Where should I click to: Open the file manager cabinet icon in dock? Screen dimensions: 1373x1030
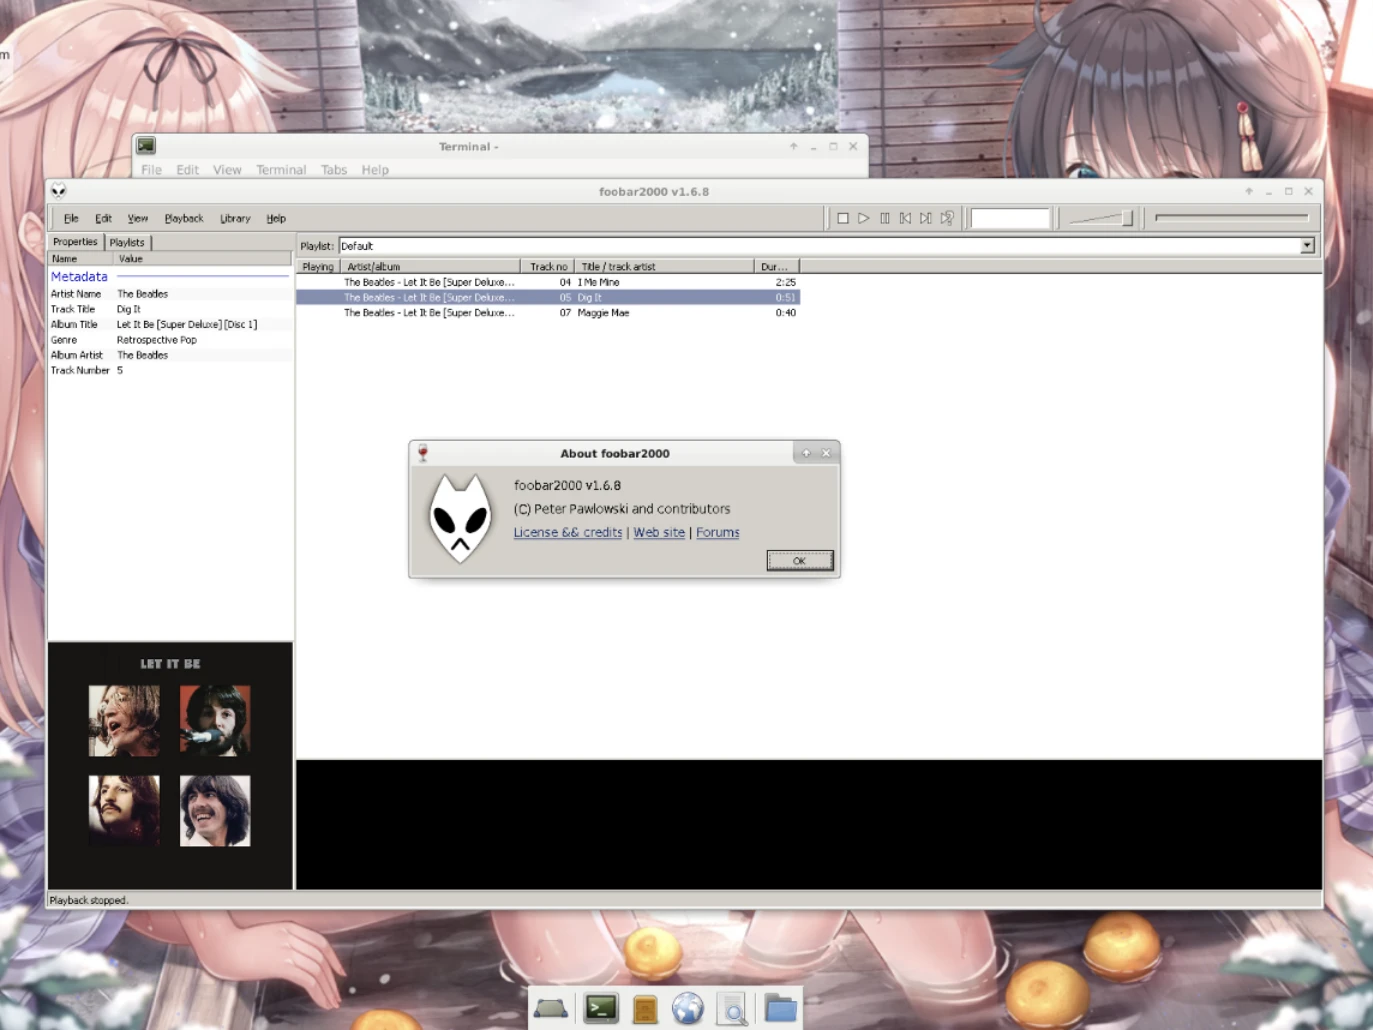(645, 1009)
